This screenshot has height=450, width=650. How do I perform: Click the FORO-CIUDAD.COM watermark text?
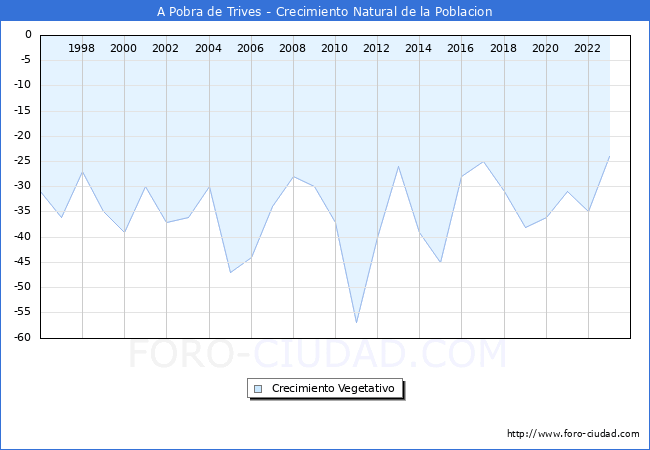tap(318, 355)
